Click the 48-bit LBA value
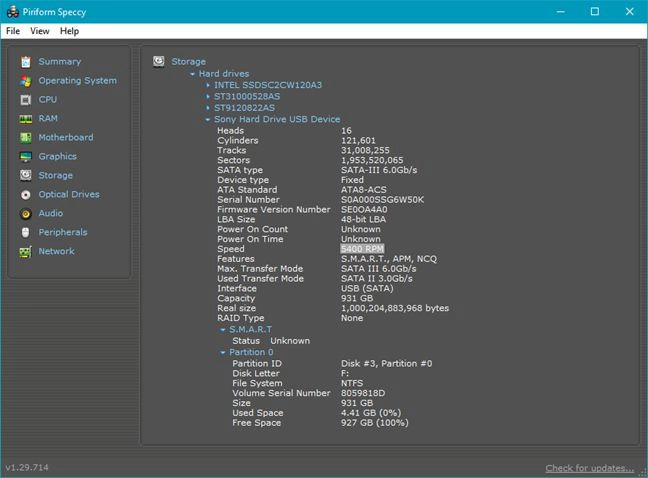This screenshot has width=648, height=478. [x=363, y=219]
